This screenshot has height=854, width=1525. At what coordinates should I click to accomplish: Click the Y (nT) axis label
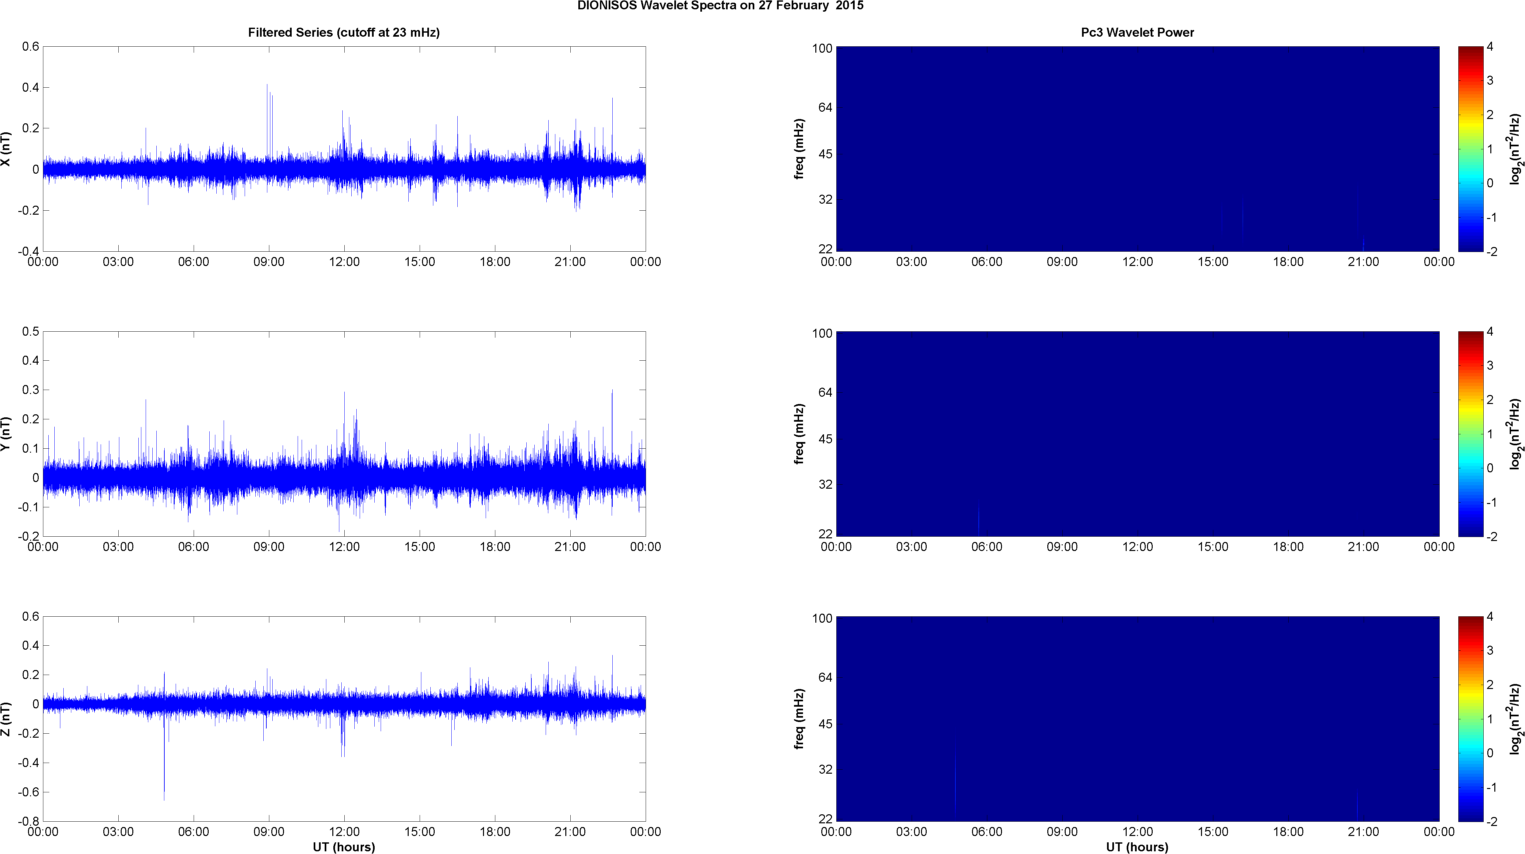click(6, 434)
